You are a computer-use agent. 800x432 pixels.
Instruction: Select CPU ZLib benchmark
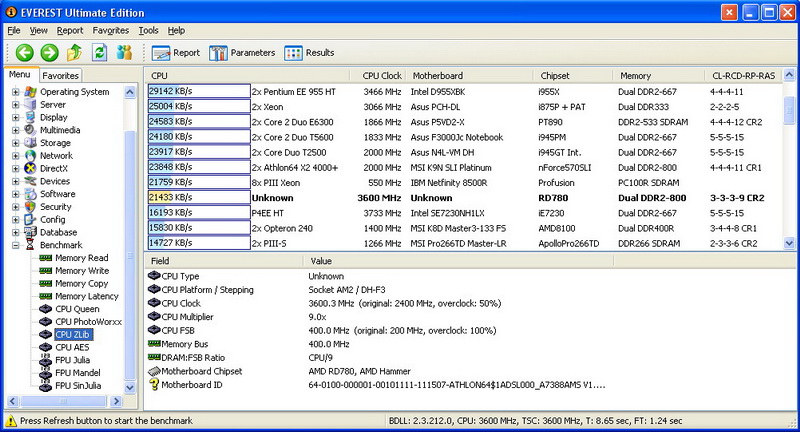coord(73,335)
